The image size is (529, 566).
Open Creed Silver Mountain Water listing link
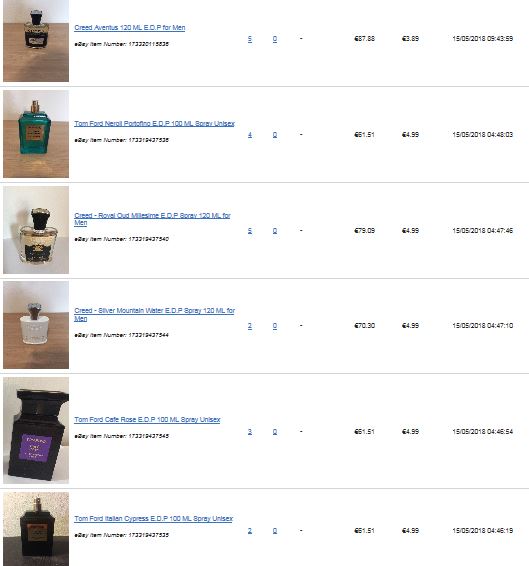tap(154, 314)
